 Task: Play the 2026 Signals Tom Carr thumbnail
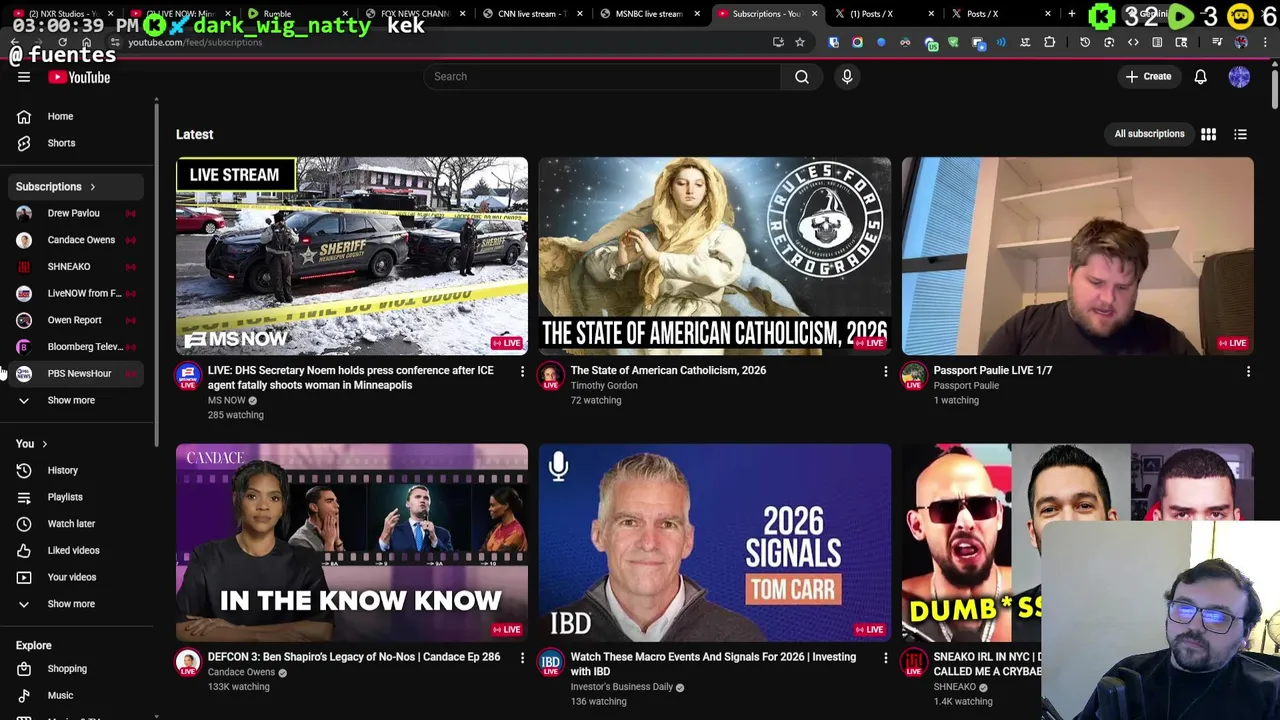[715, 542]
